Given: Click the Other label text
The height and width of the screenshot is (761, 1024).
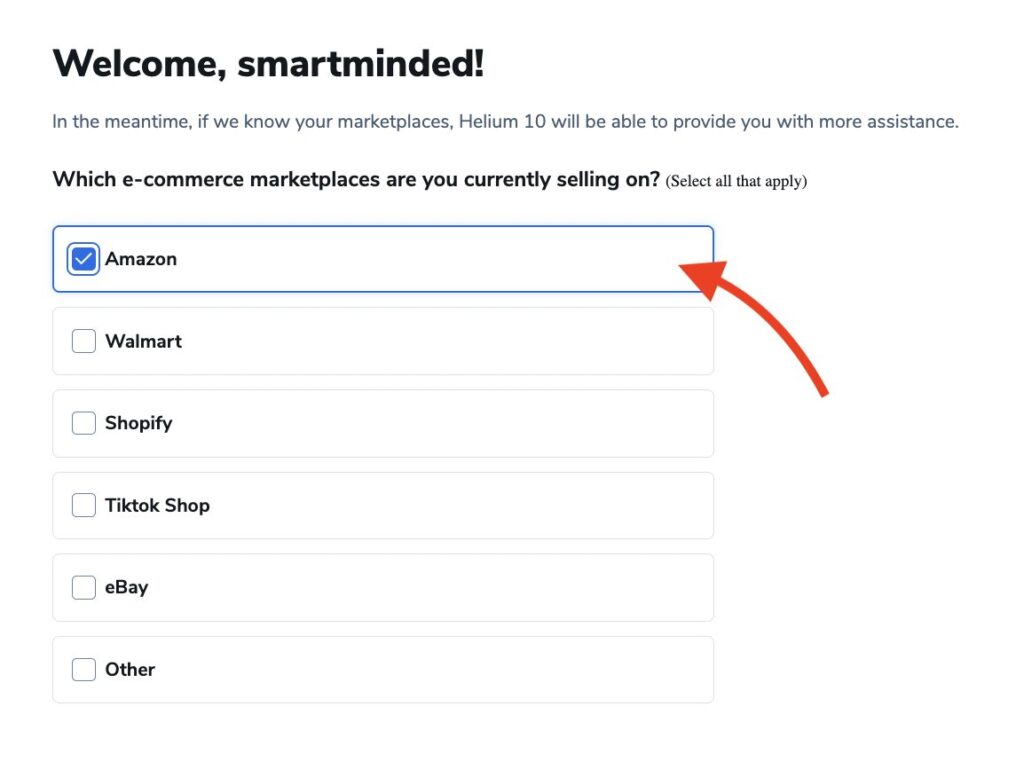Looking at the screenshot, I should [130, 669].
